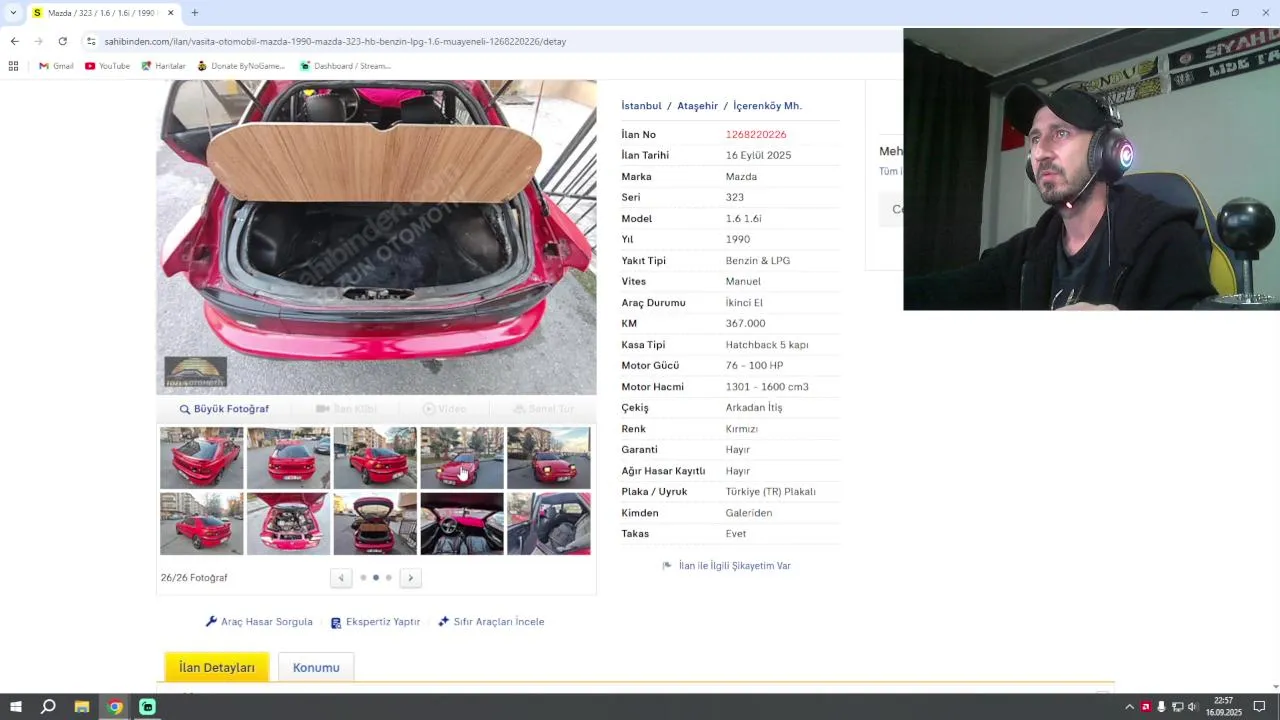Show hidden system tray icons
Image resolution: width=1280 pixels, height=720 pixels.
click(x=1129, y=707)
